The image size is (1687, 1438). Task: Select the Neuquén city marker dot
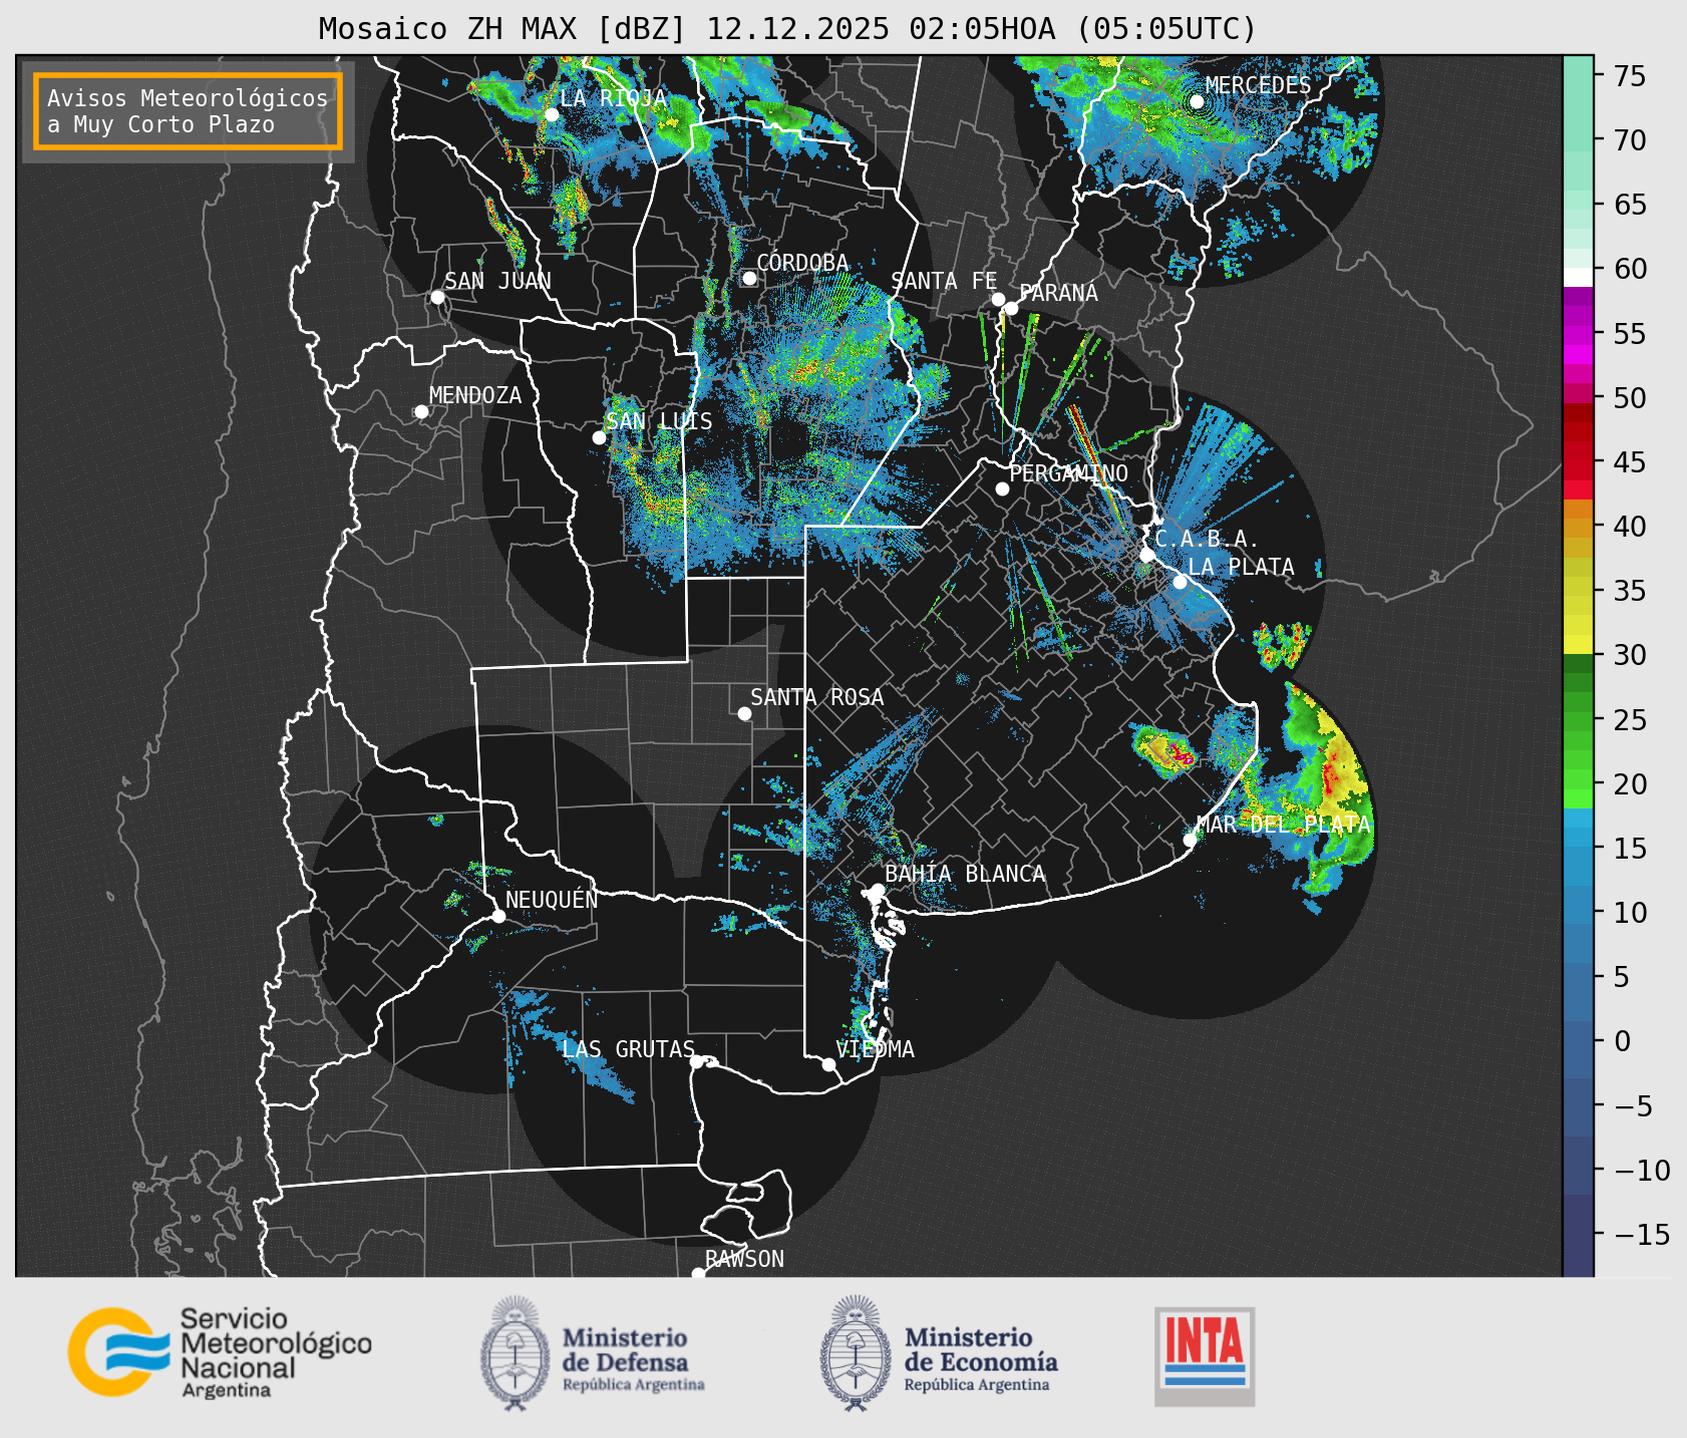498,916
